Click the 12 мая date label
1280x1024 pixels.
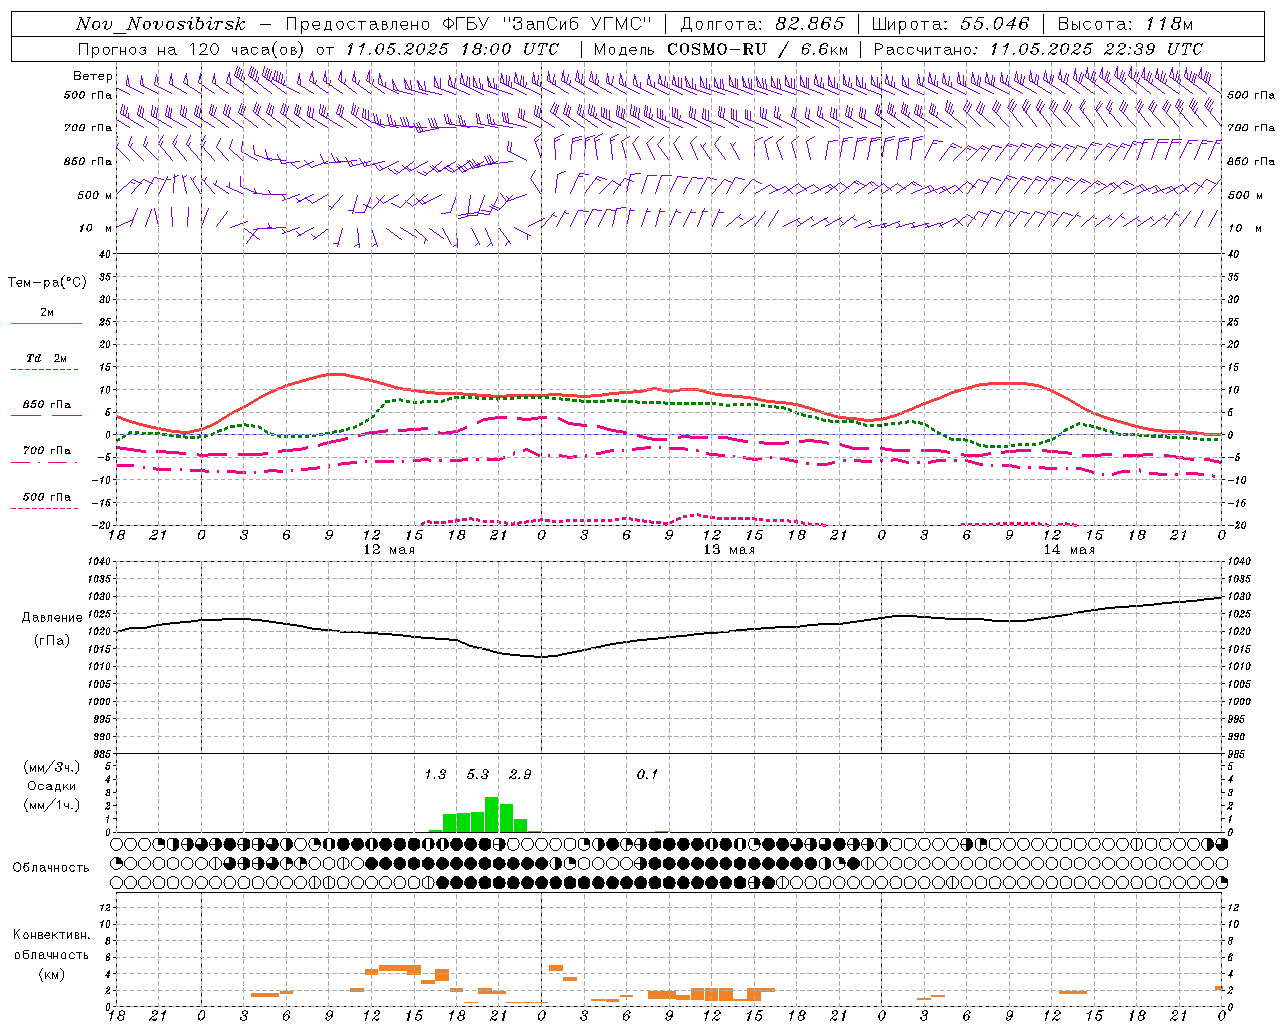(389, 550)
